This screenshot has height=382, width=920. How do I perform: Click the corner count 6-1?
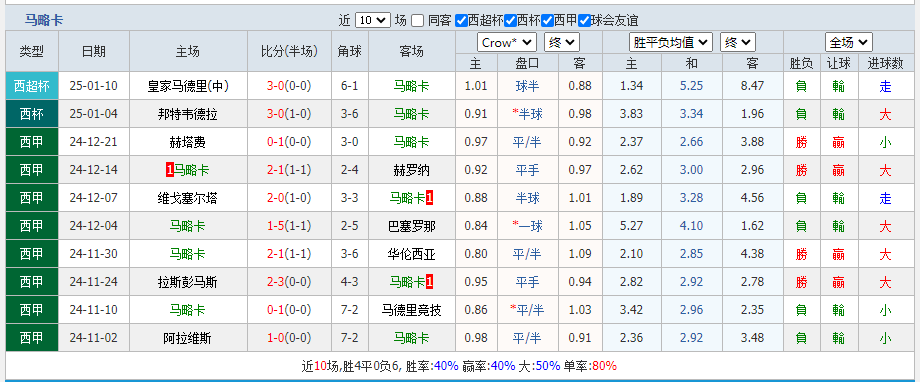coord(350,86)
